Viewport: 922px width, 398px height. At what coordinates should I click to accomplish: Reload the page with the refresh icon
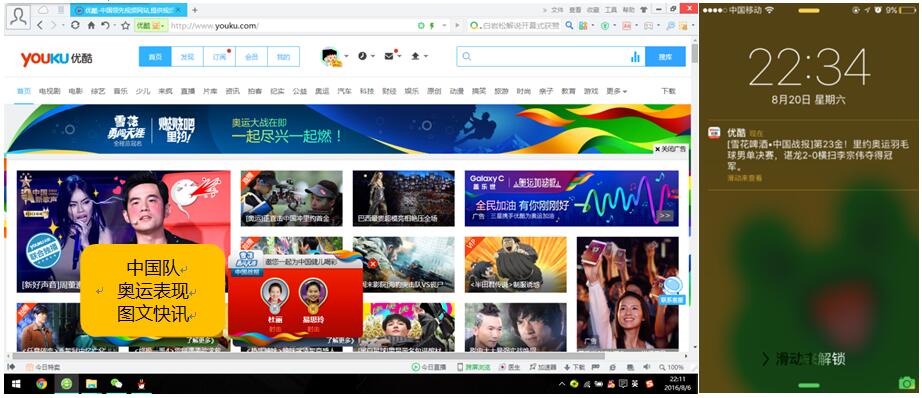pyautogui.click(x=75, y=26)
